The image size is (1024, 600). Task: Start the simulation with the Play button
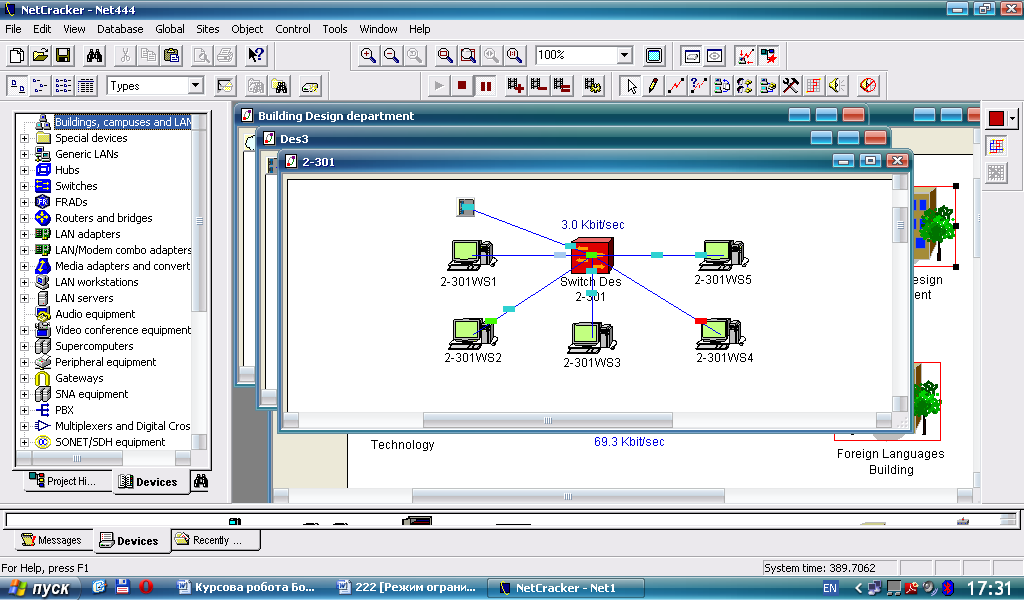tap(439, 86)
